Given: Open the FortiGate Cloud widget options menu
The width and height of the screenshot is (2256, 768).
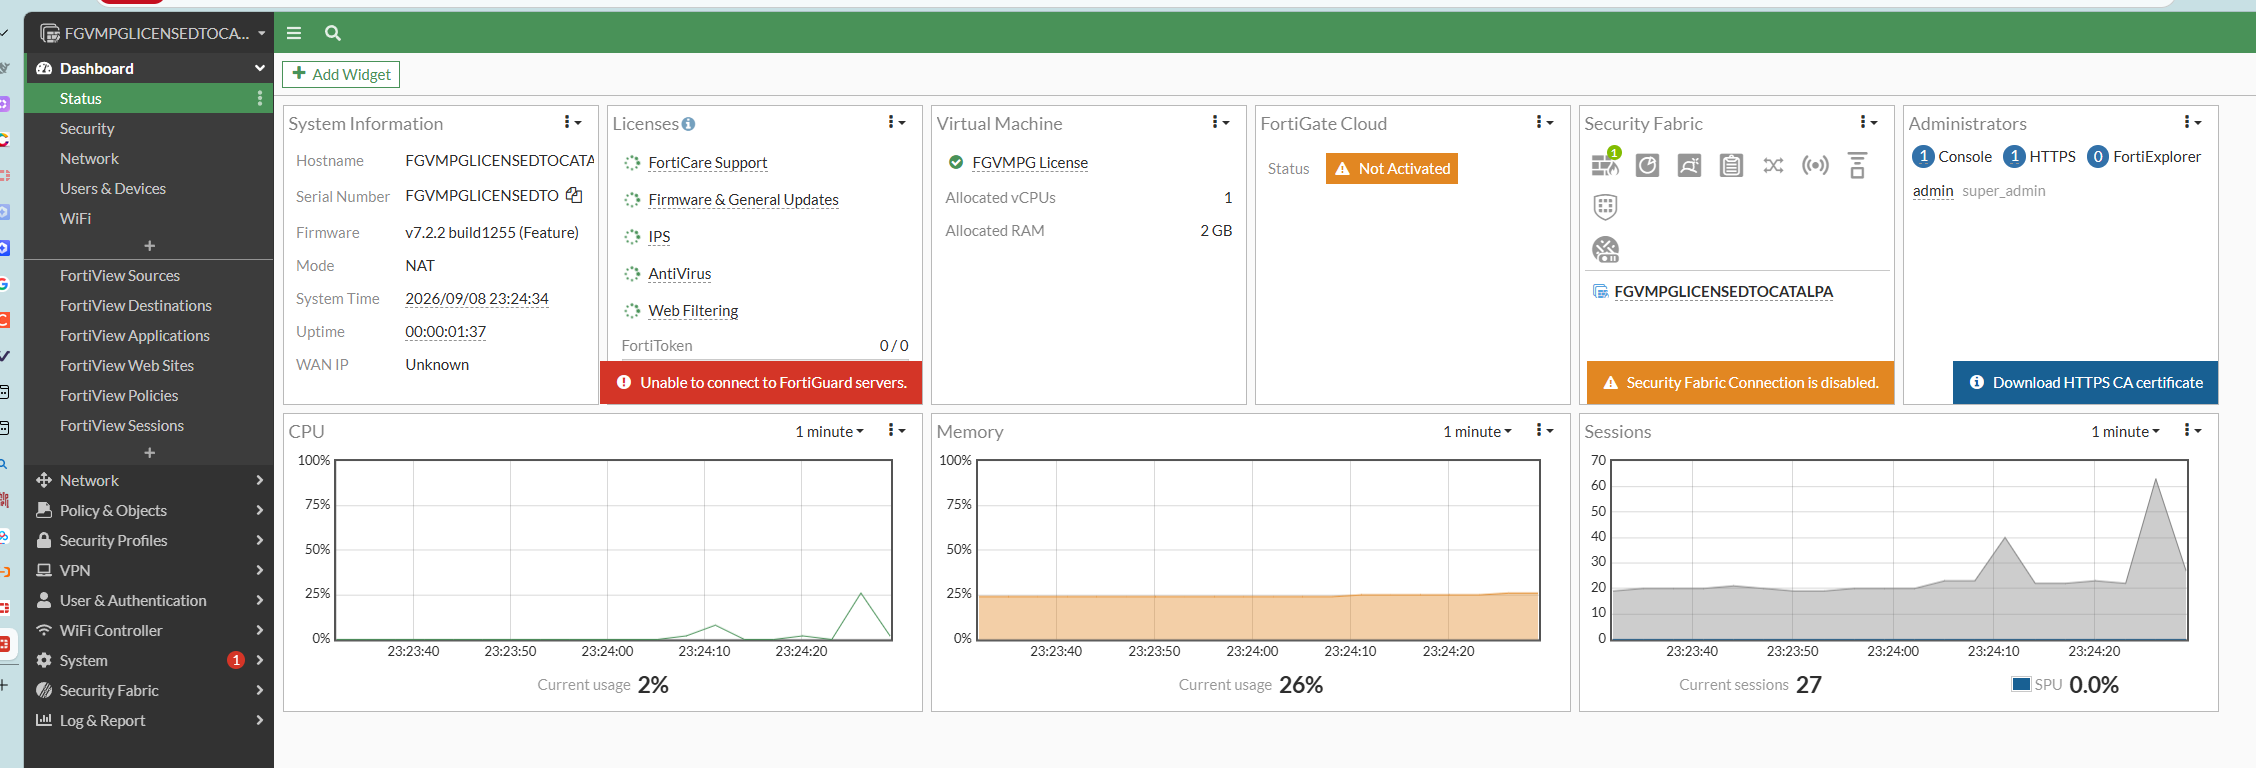Looking at the screenshot, I should coord(1545,122).
